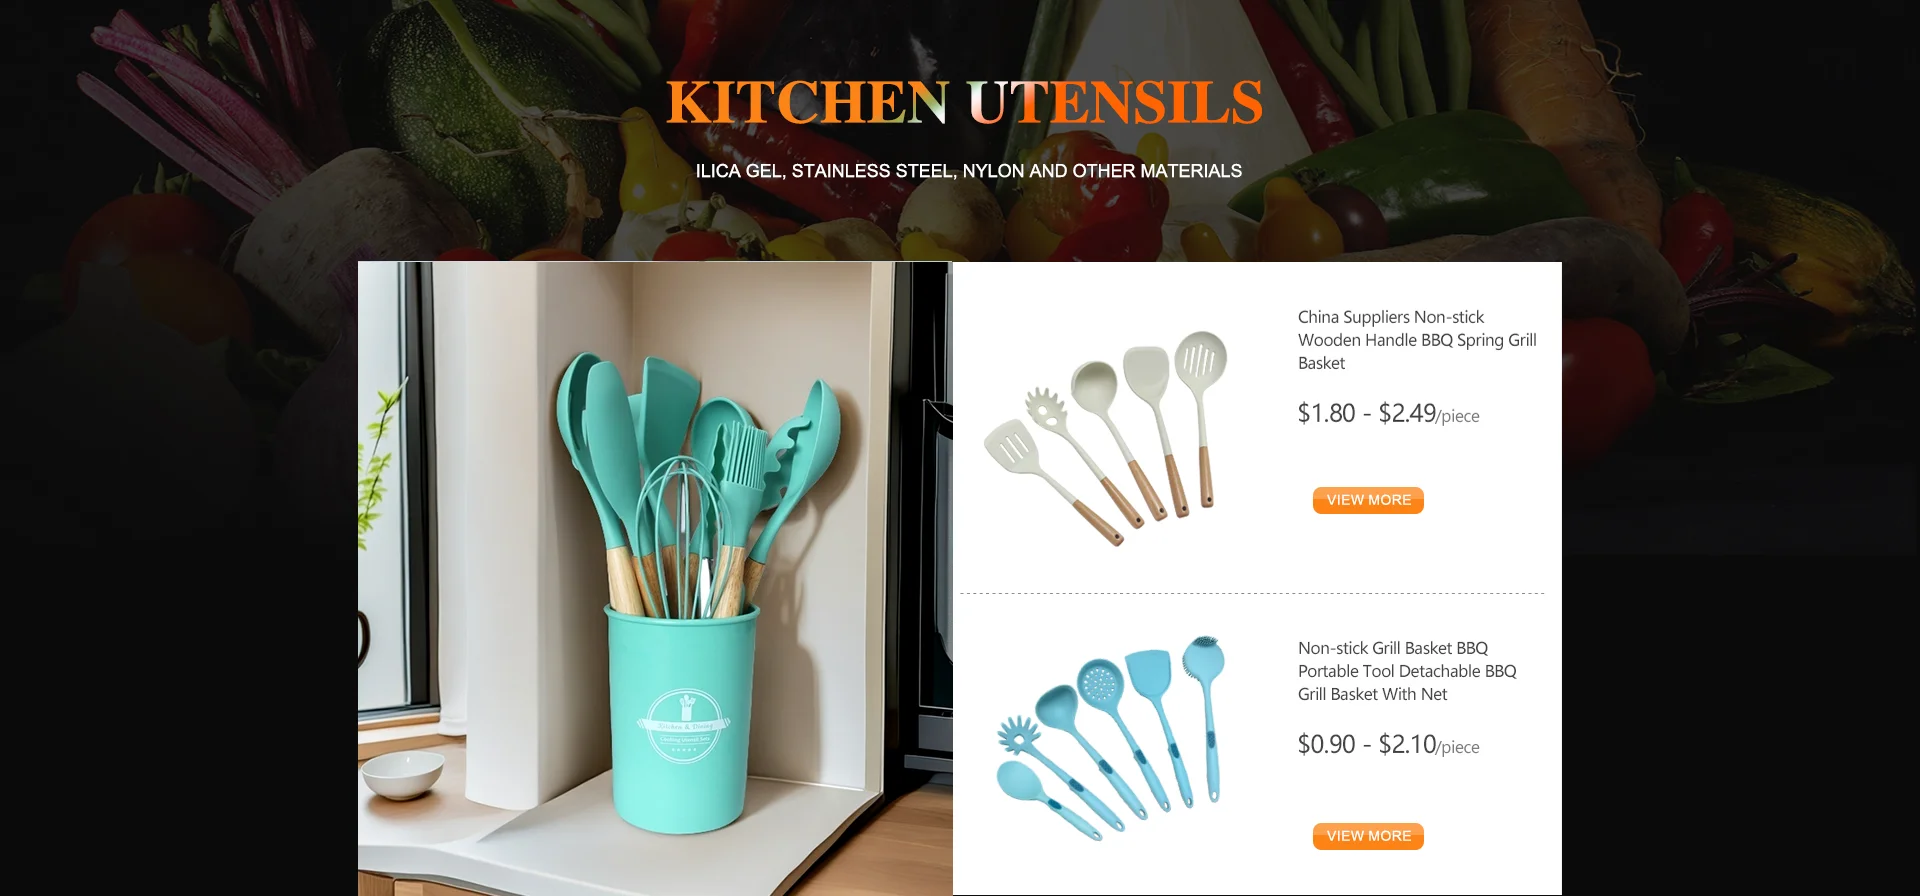
Task: Click the KITCHEN UTENSILS heading
Action: [964, 102]
